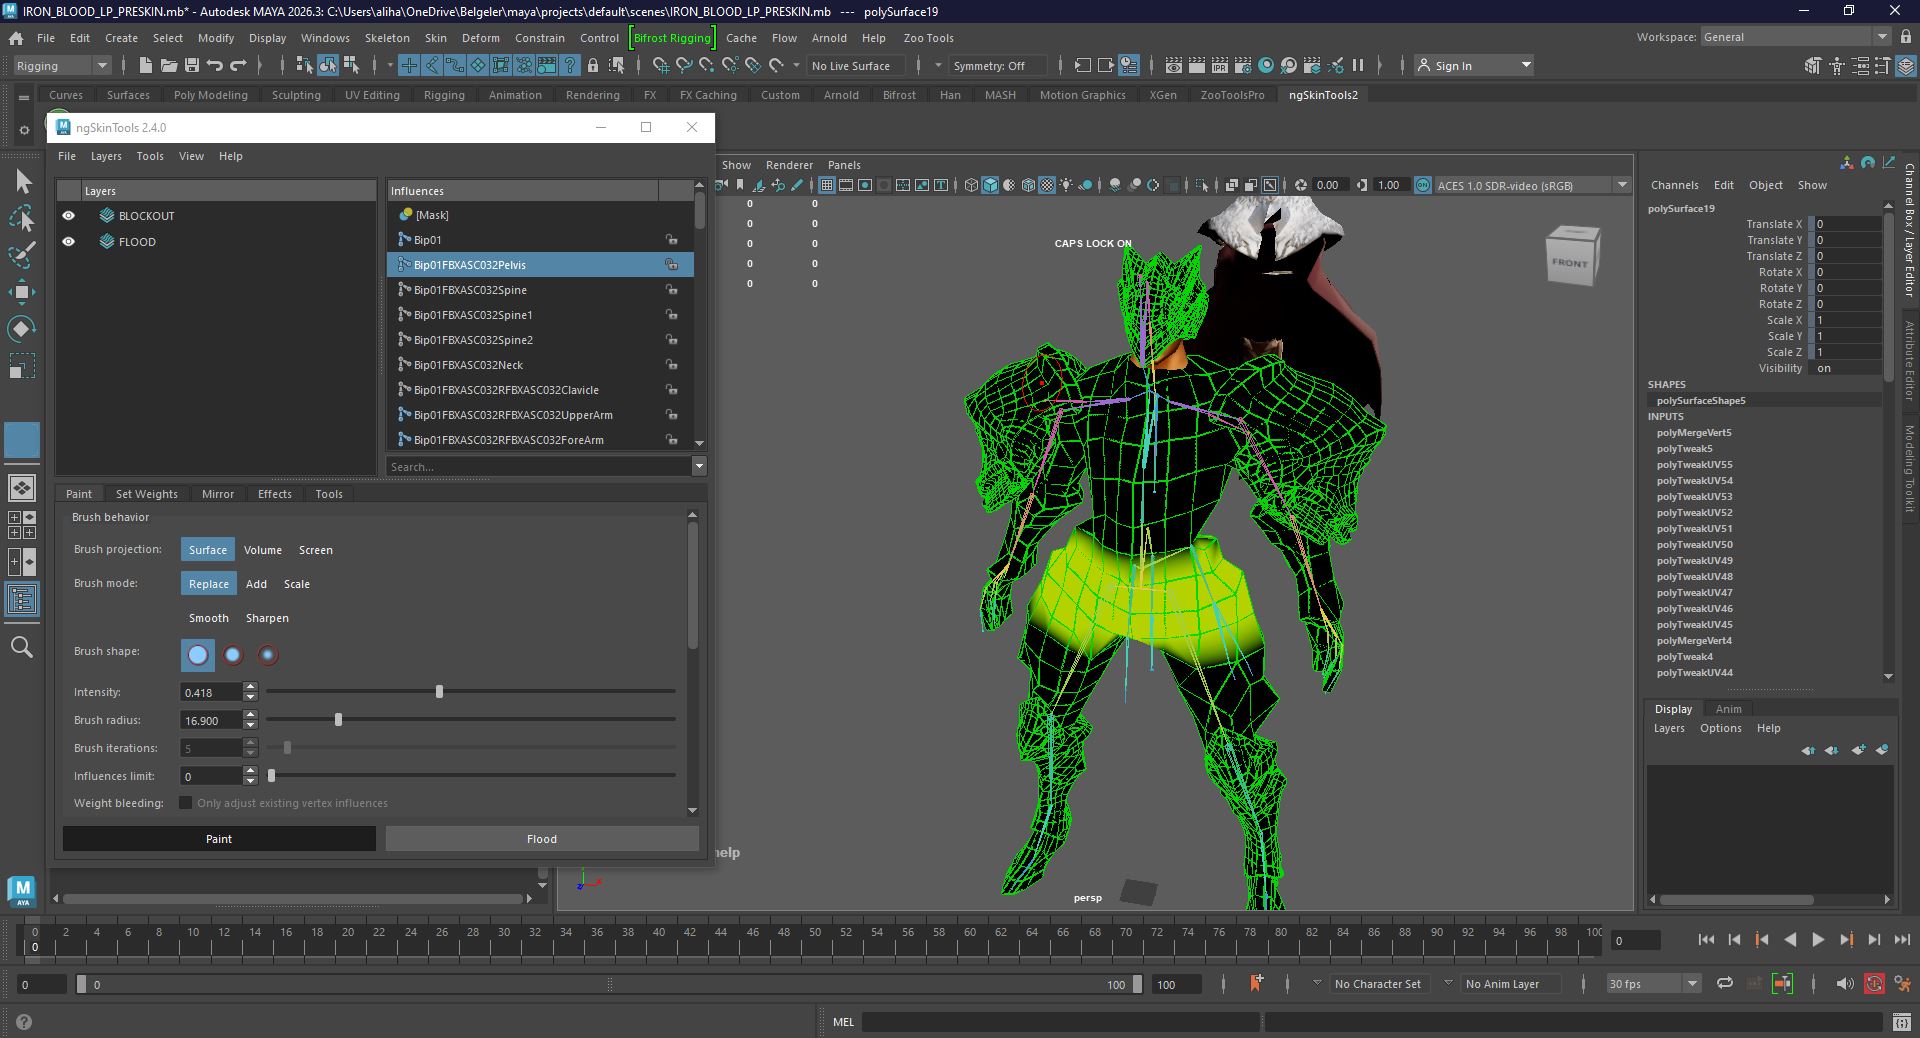Enable Only adjust existing vertex influences
The image size is (1920, 1038).
185,803
